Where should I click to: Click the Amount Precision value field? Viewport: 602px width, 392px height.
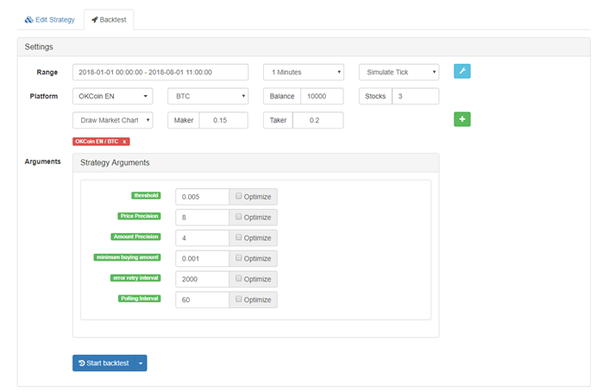click(202, 238)
